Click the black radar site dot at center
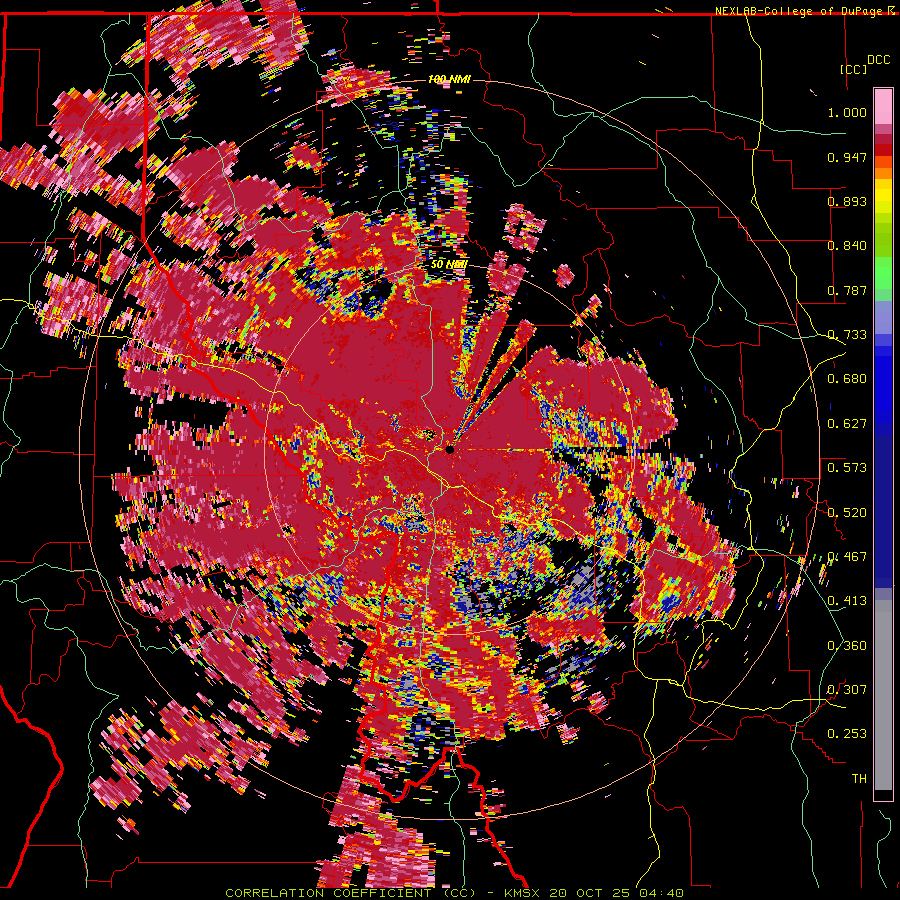The width and height of the screenshot is (900, 900). [x=450, y=449]
